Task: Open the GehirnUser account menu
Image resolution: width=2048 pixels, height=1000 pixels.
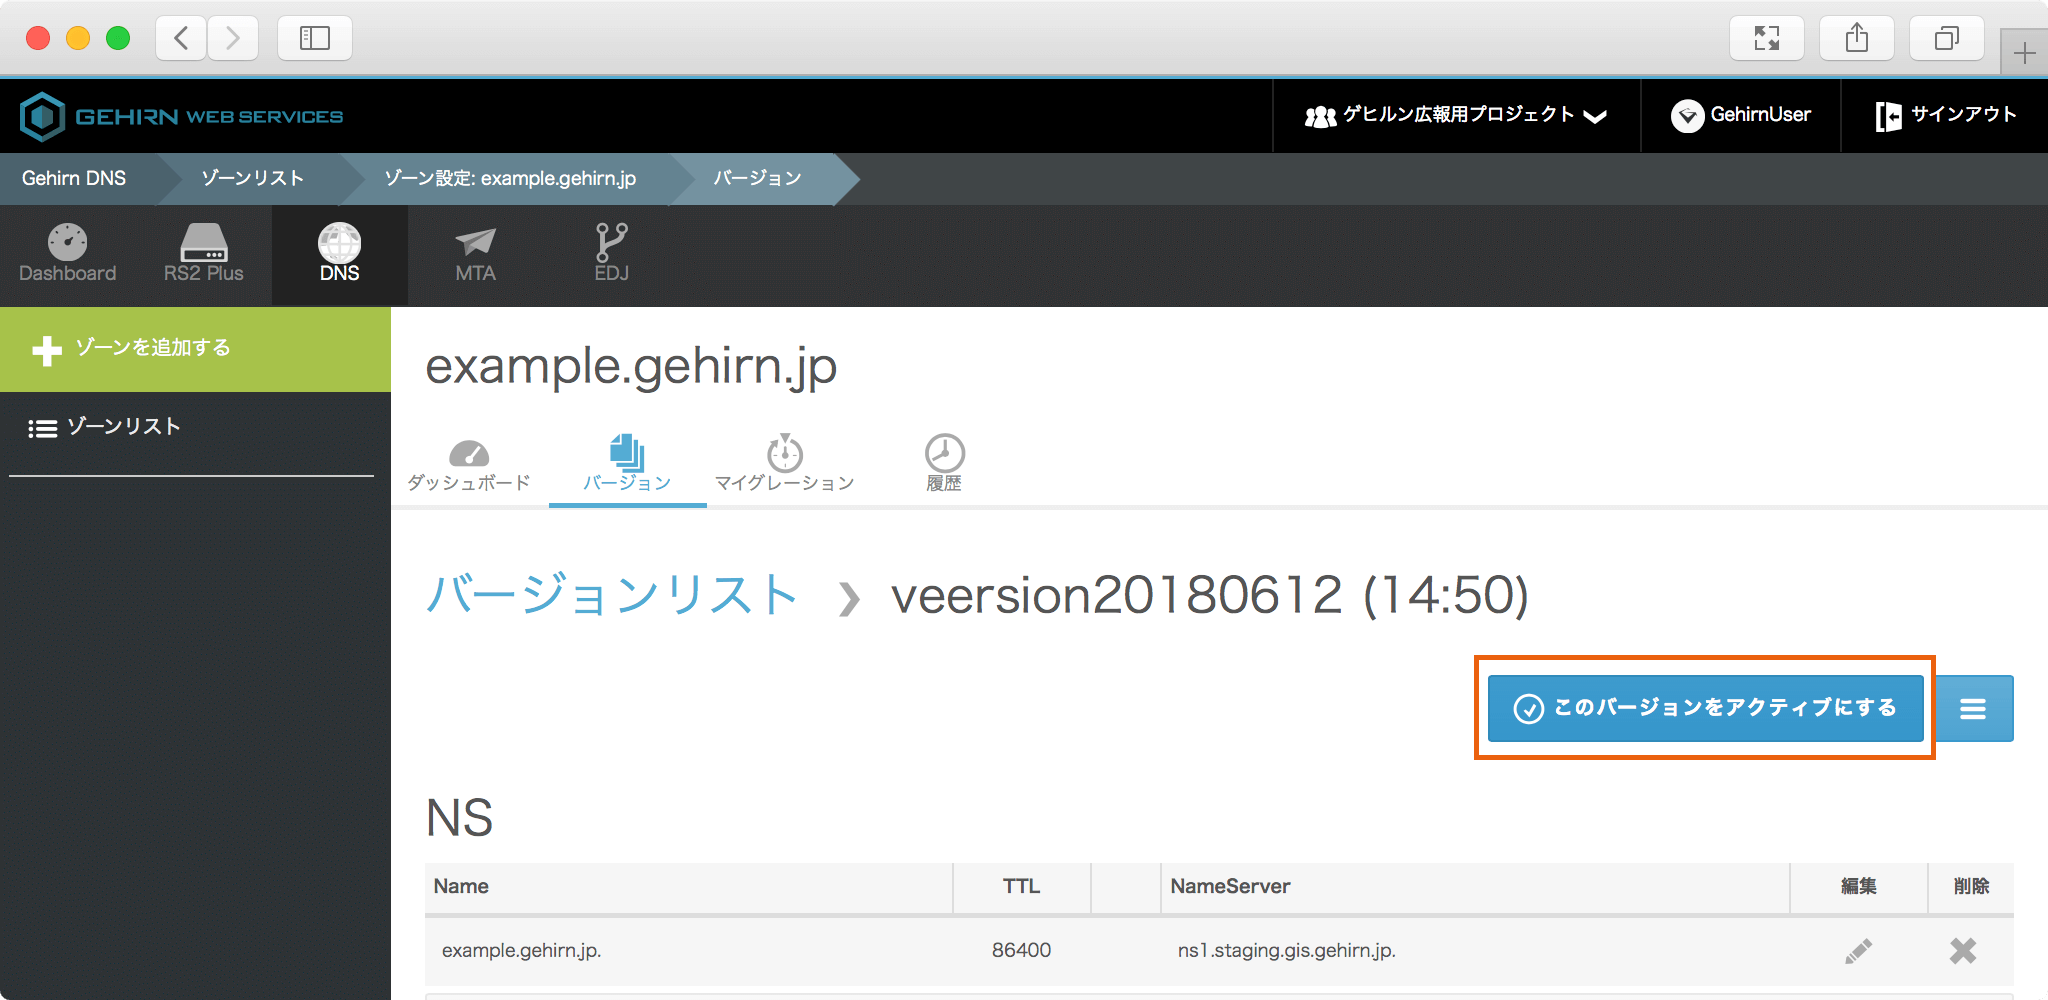Action: (x=1741, y=116)
